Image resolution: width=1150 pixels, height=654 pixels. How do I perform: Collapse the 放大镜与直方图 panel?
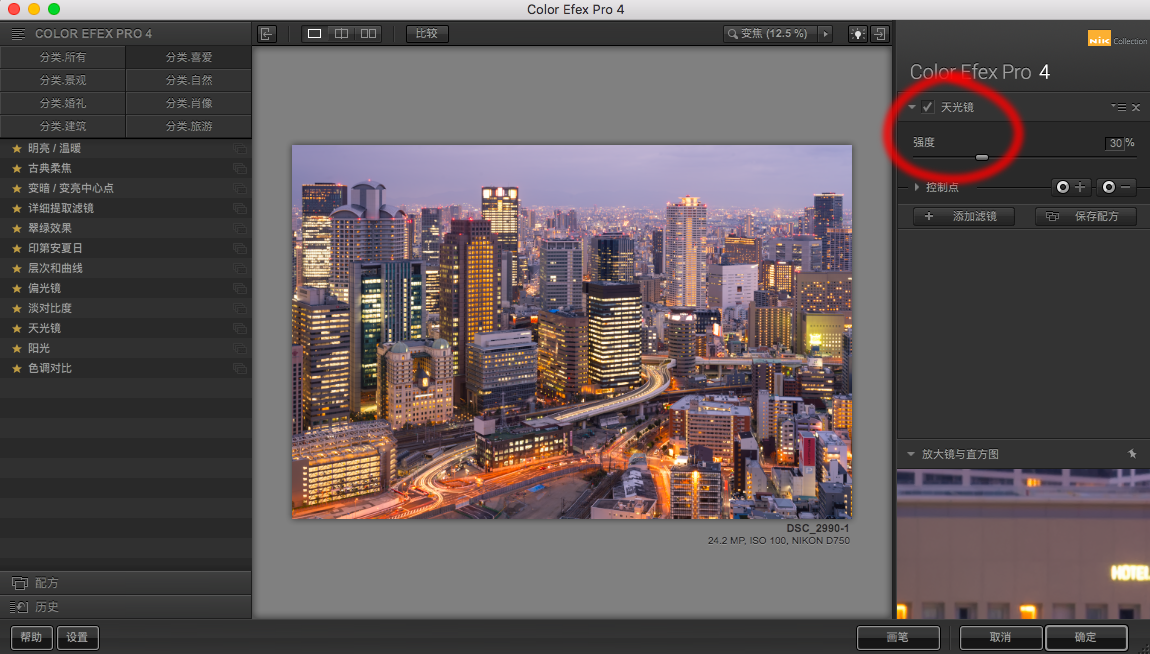(x=911, y=454)
